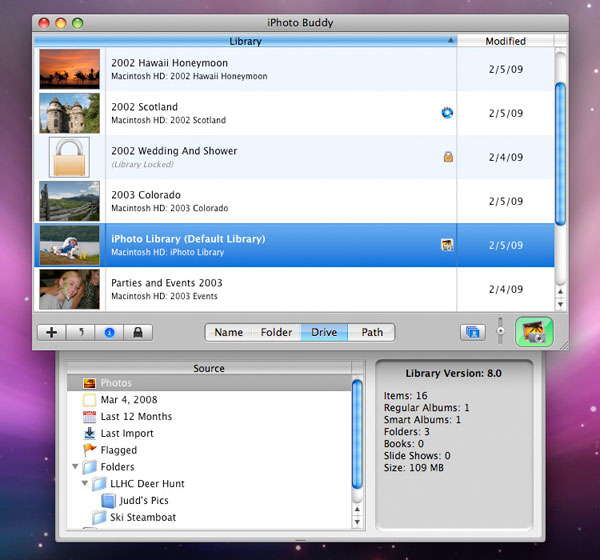Click the small lock icon on 2002 Wedding row
The width and height of the screenshot is (600, 560).
(448, 157)
